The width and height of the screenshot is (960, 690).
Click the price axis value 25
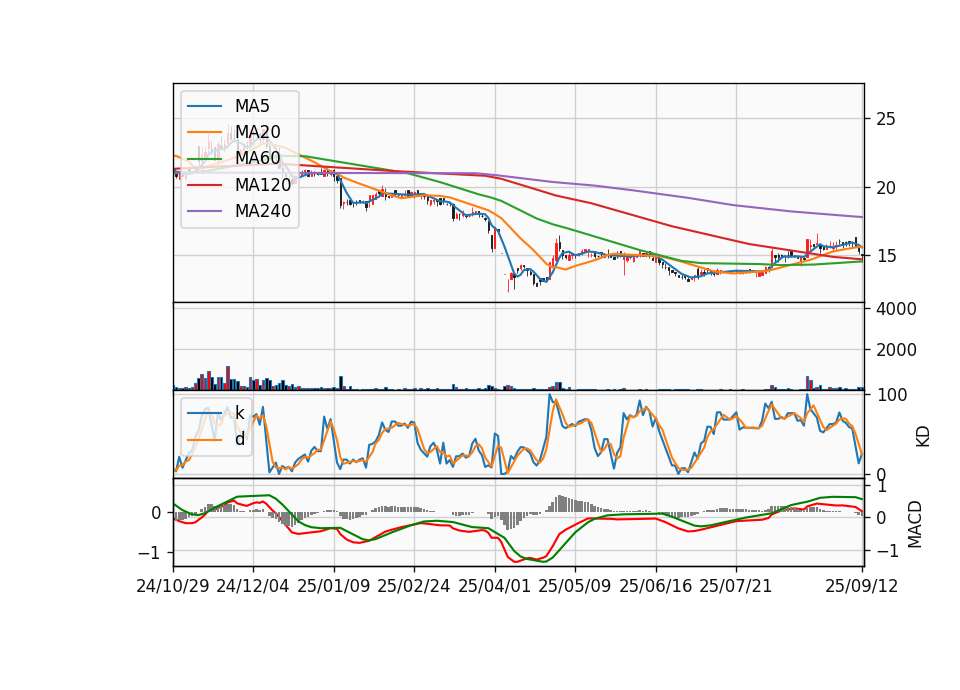[x=886, y=119]
